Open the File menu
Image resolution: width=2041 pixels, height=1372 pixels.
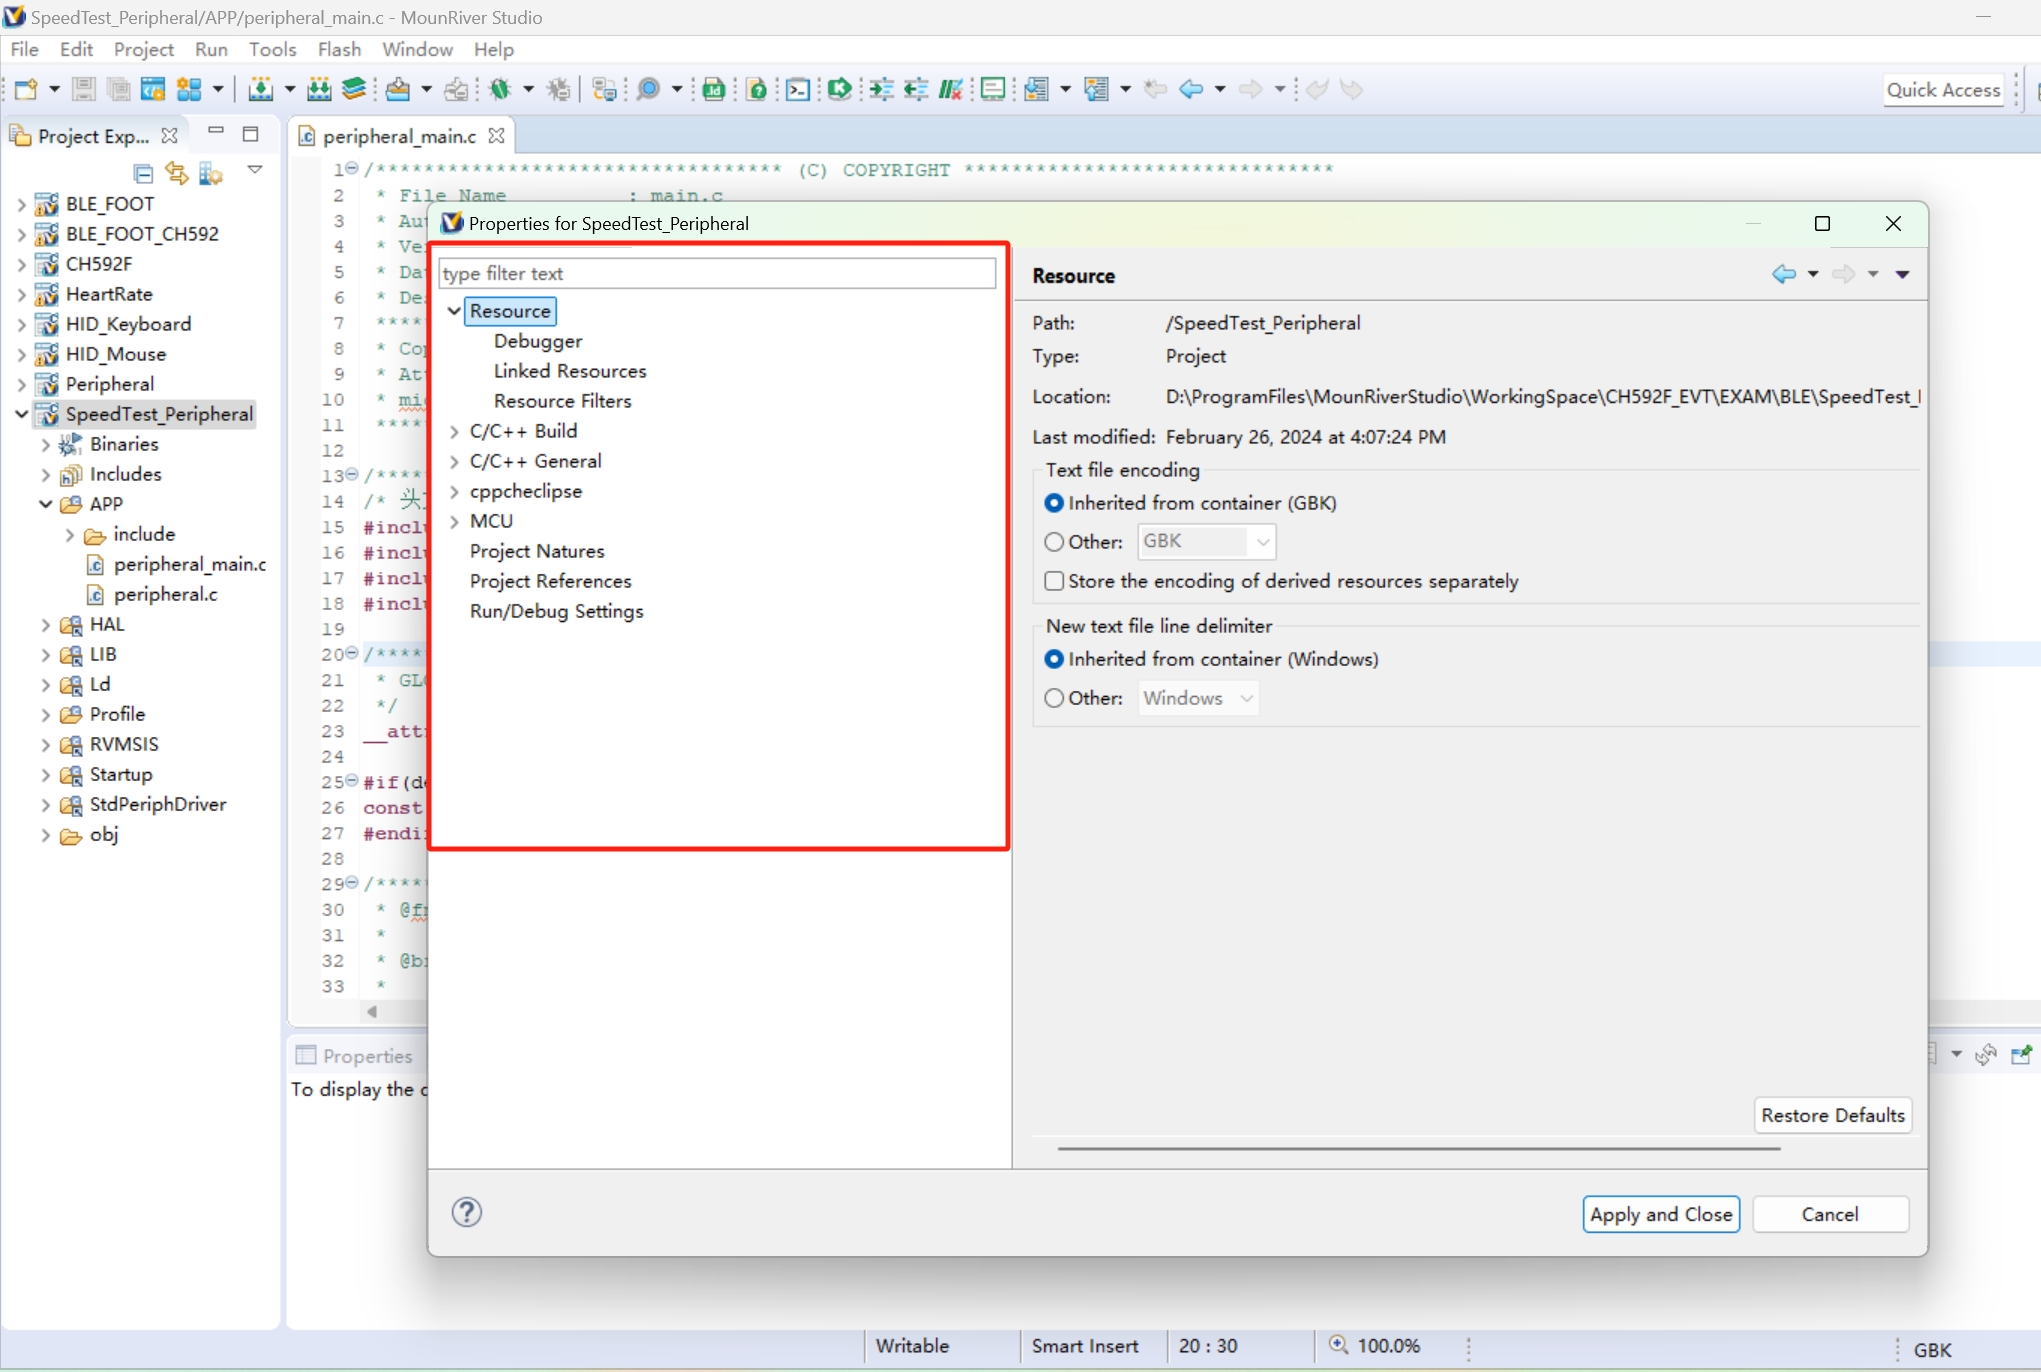(24, 49)
